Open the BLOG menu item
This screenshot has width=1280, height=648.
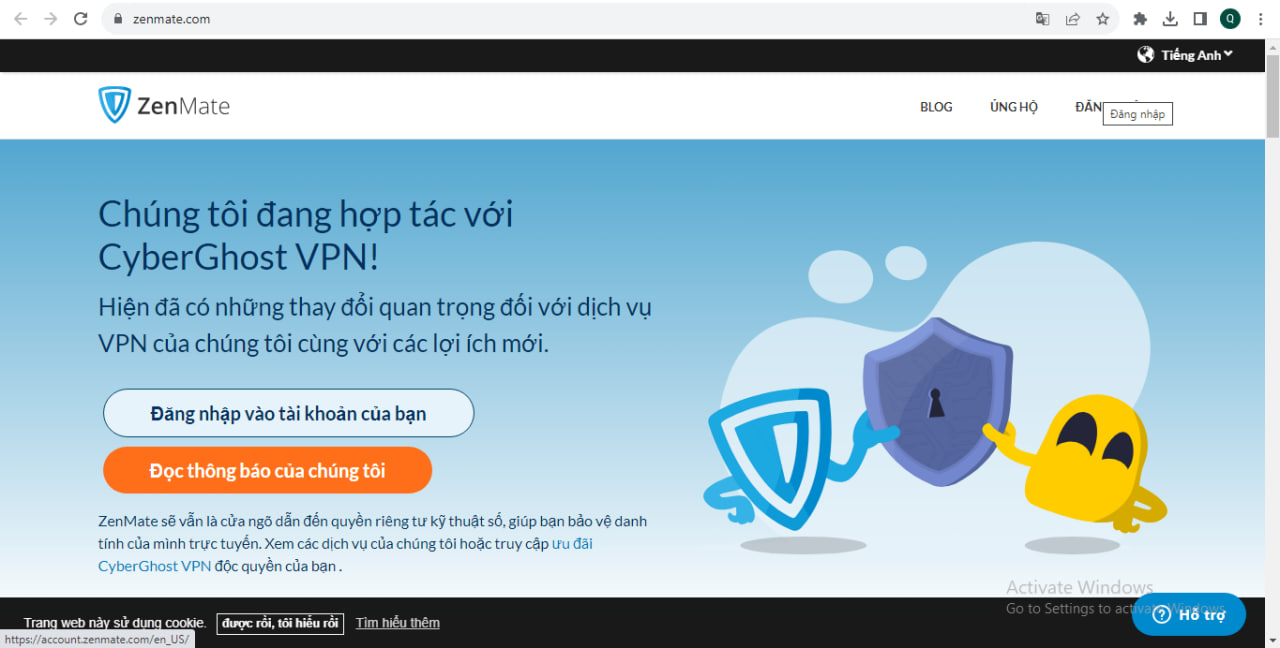click(936, 107)
